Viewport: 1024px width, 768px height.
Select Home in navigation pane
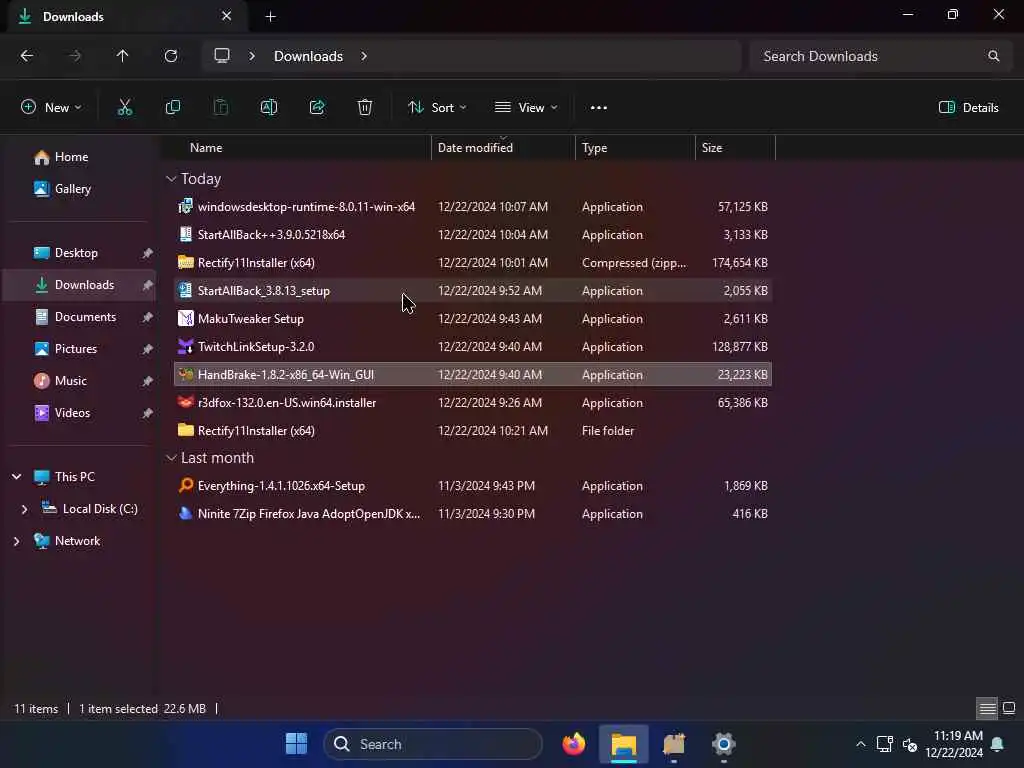pos(80,157)
